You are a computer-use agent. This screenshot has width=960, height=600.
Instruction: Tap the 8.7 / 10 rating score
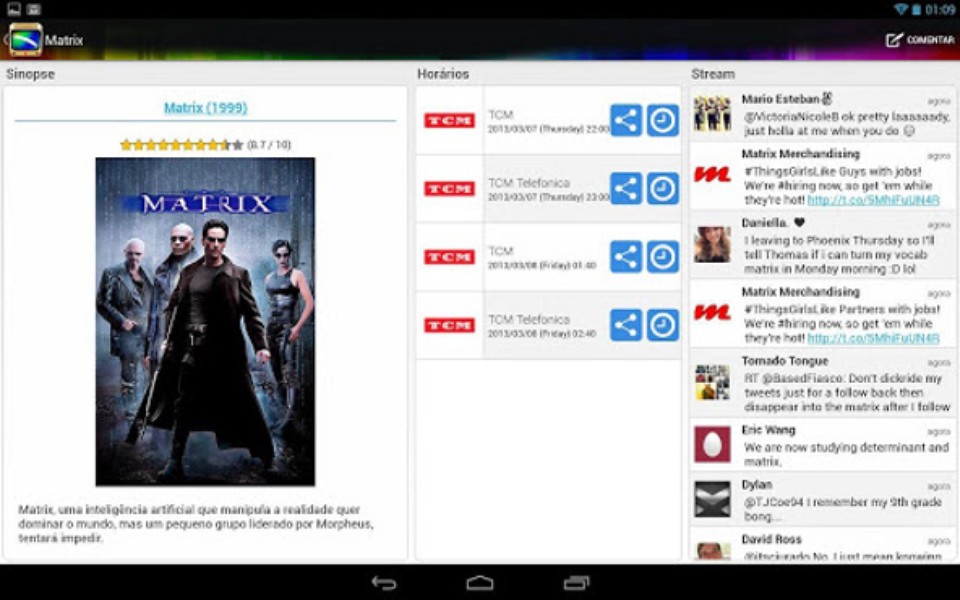pos(269,145)
